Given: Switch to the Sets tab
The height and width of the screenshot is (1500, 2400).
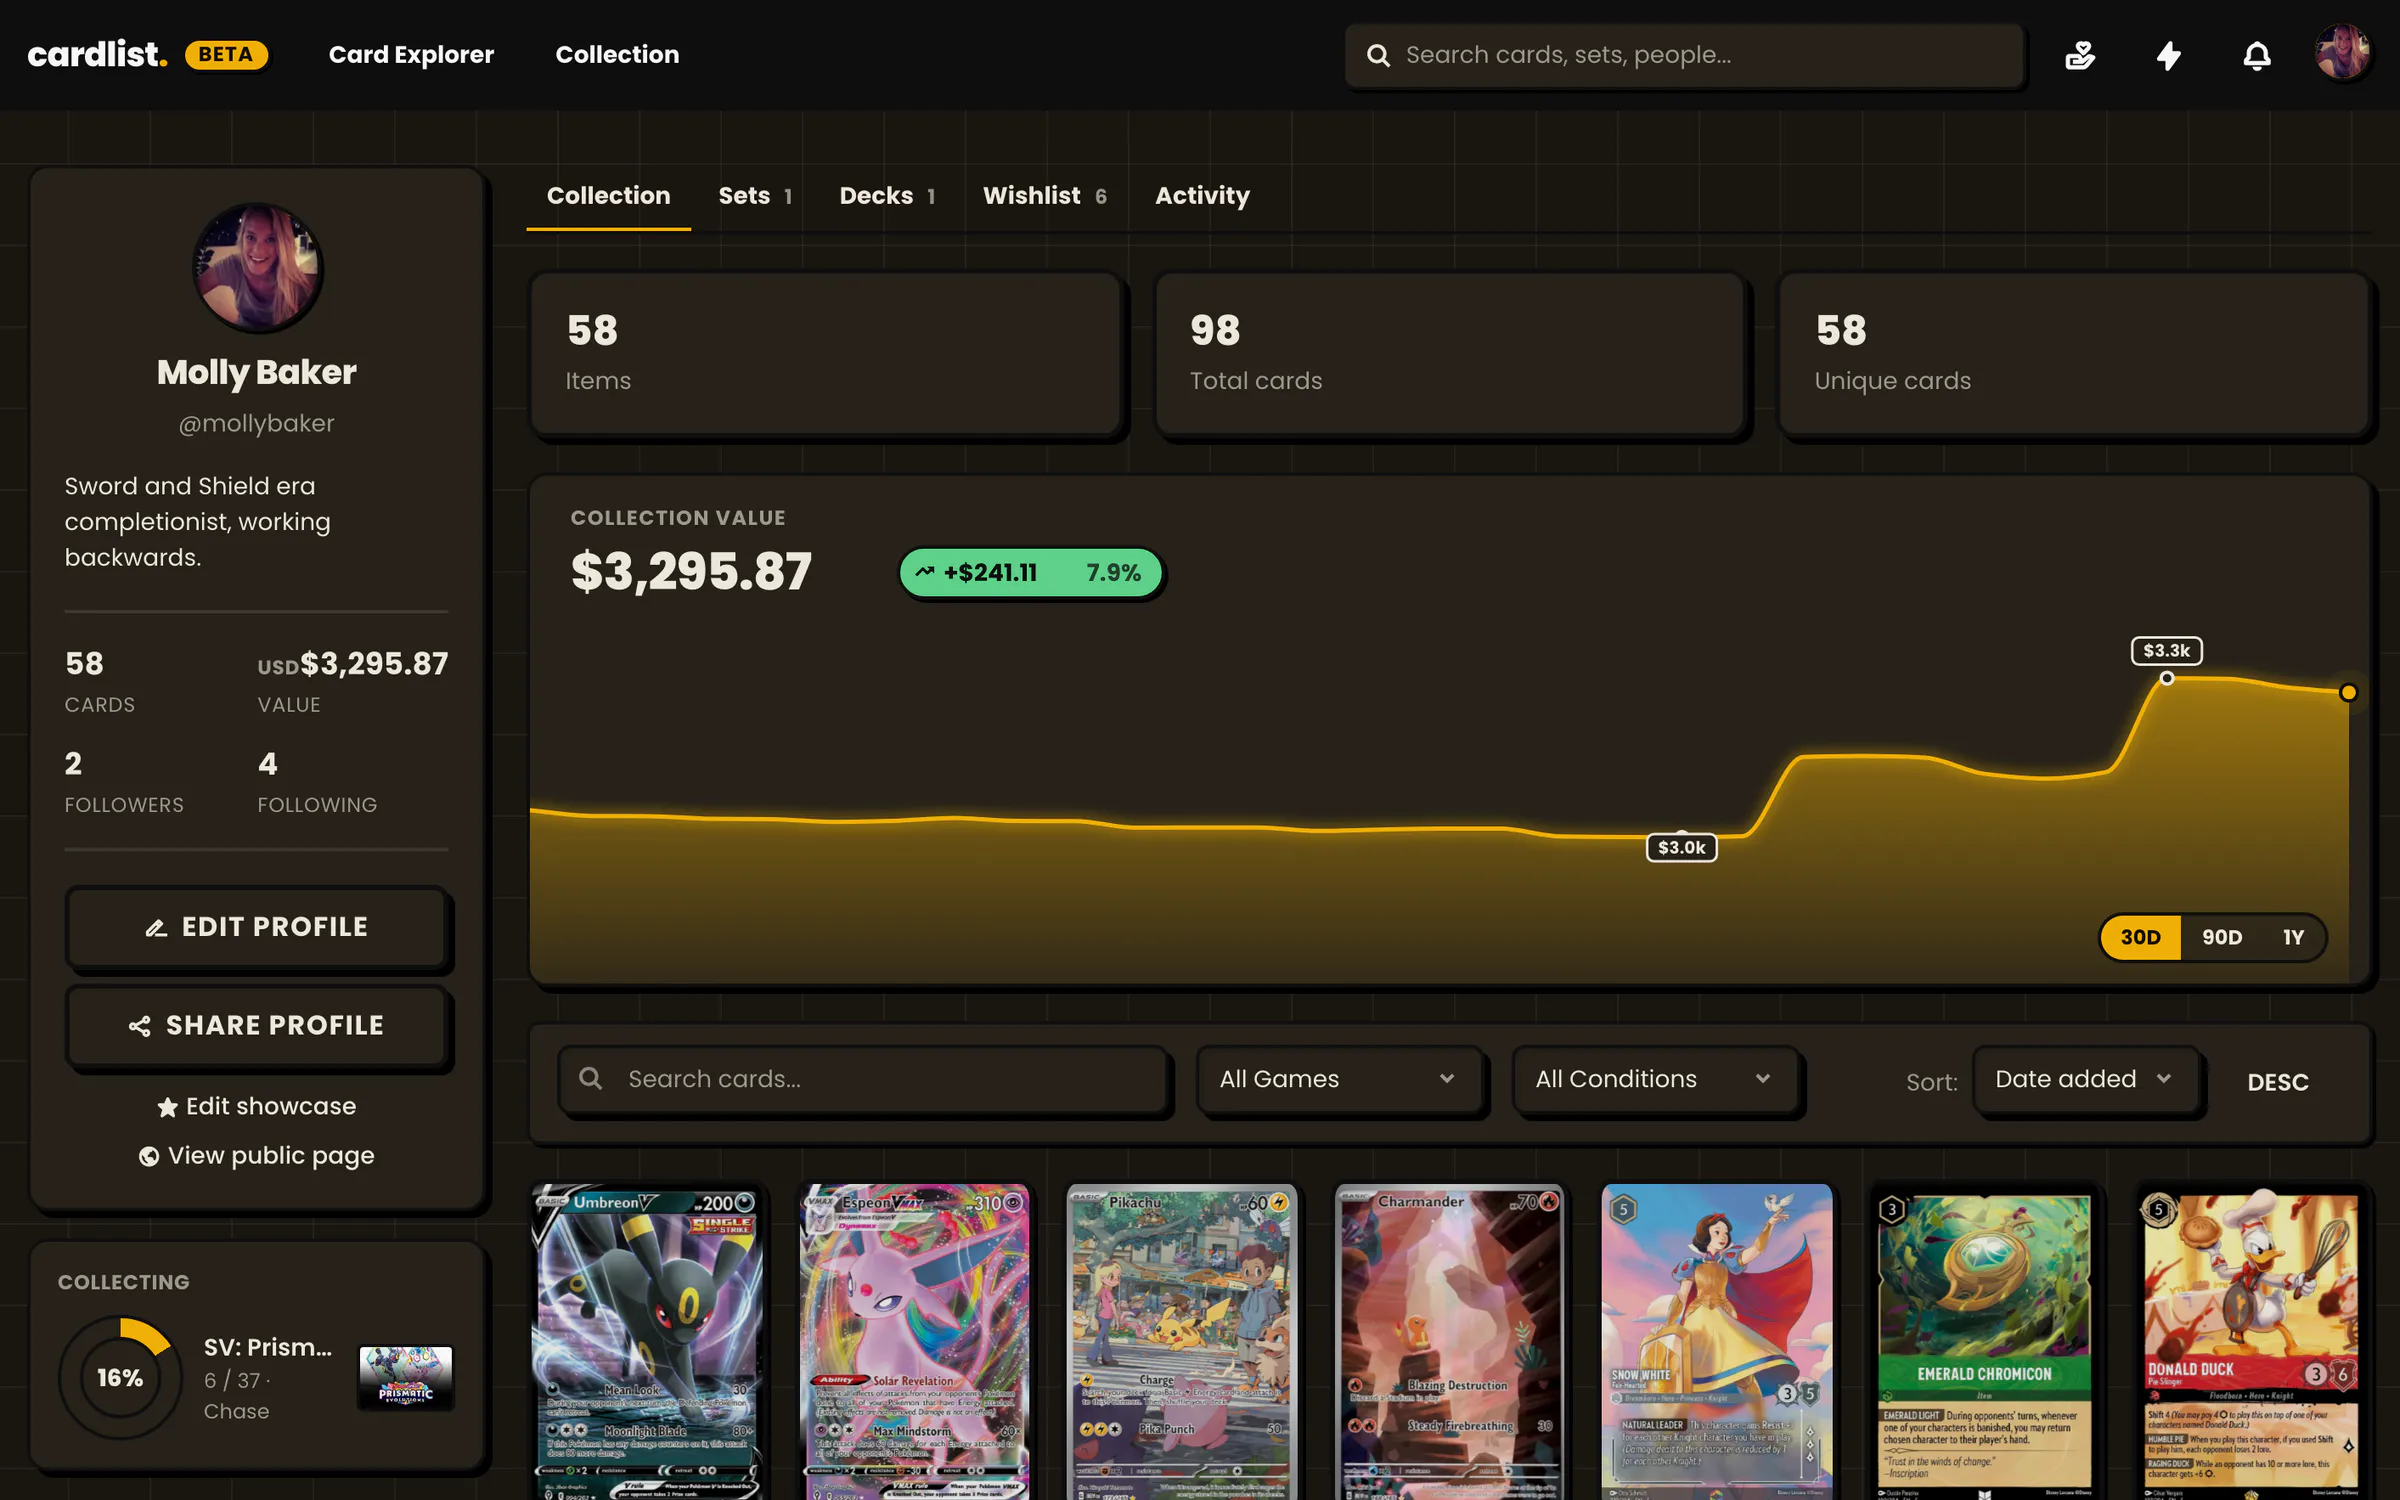Looking at the screenshot, I should (755, 196).
